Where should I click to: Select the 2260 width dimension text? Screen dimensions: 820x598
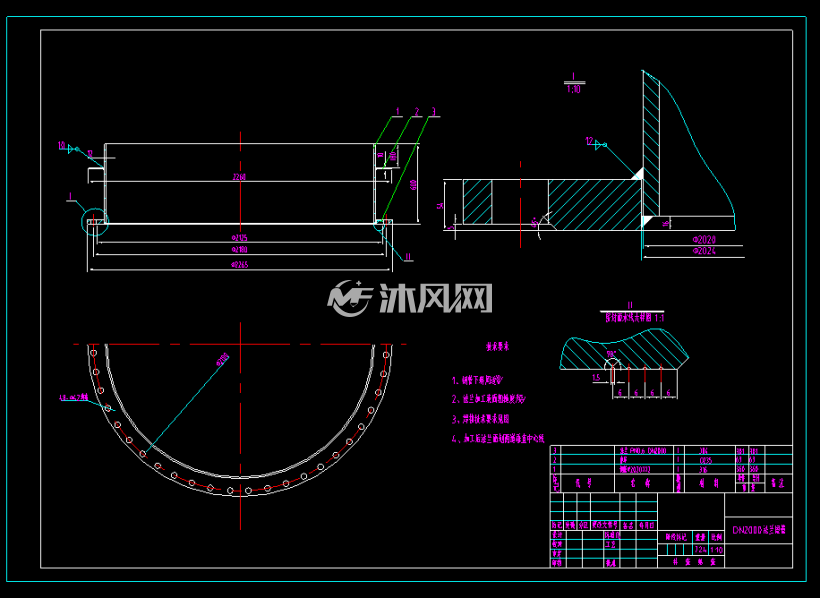[x=239, y=177]
